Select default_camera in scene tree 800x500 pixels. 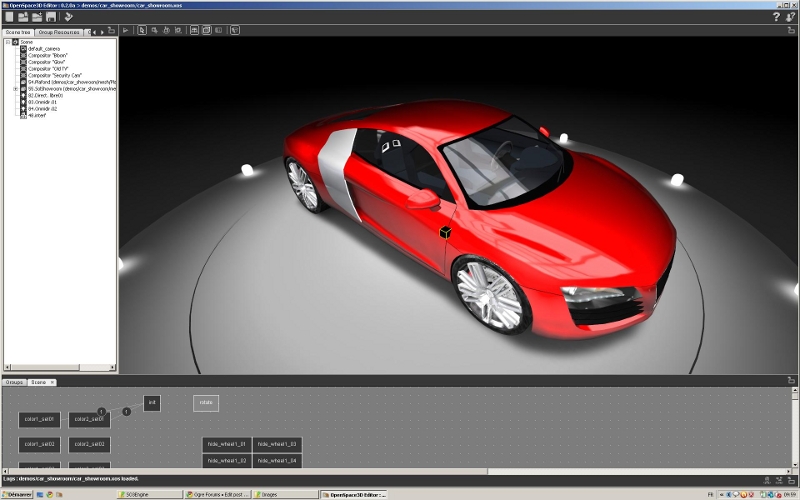point(46,49)
